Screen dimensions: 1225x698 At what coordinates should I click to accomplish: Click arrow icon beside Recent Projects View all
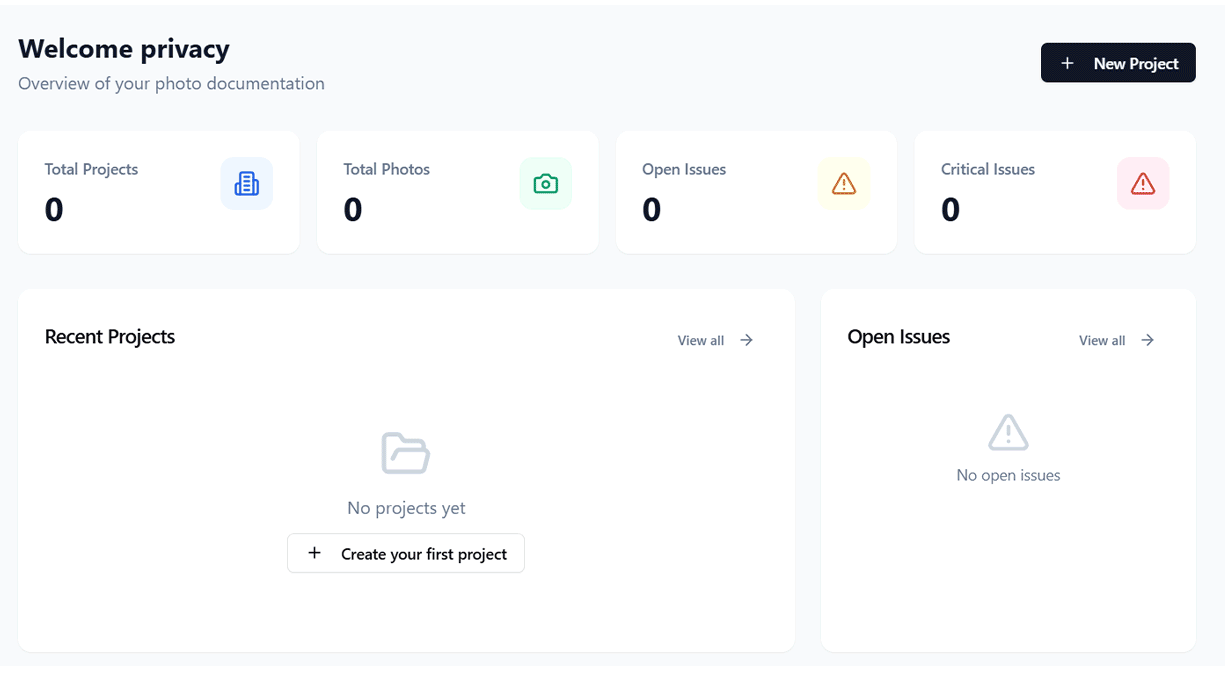coord(747,340)
